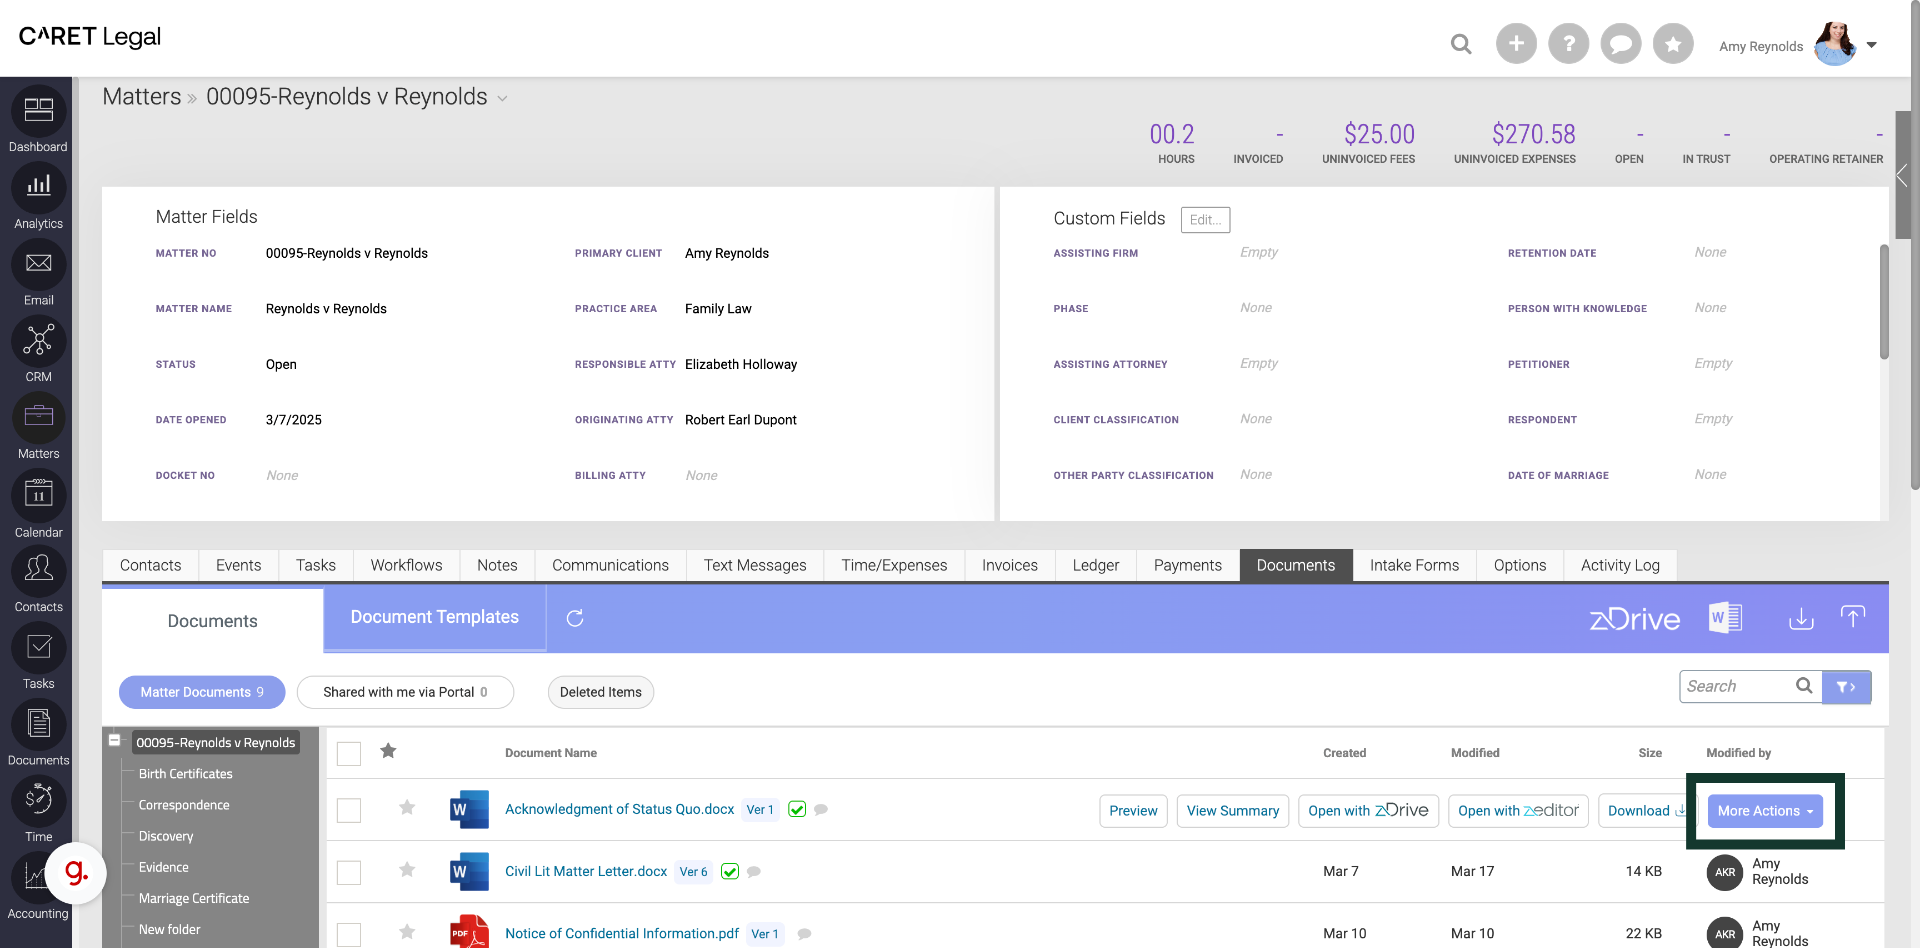
Task: Open the Time/Expenses tab
Action: (x=894, y=565)
